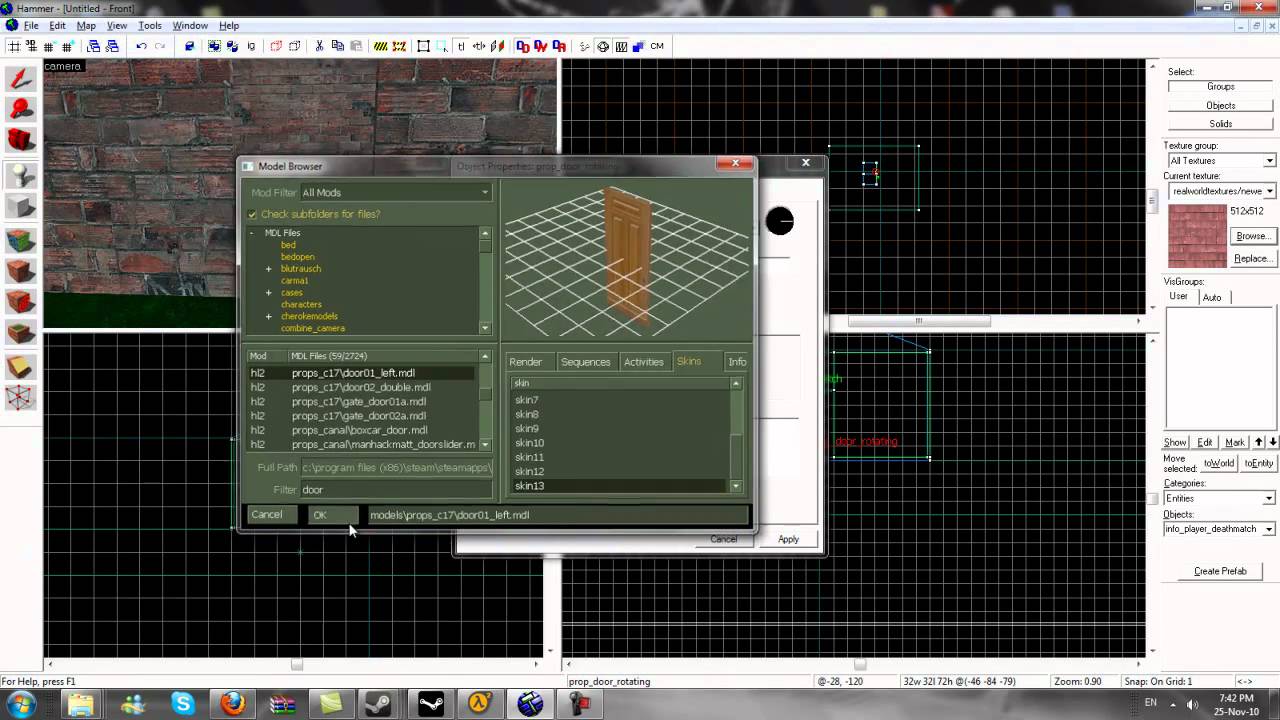Viewport: 1280px width, 720px height.
Task: Click the Filter field containing 'door'
Action: coord(396,490)
